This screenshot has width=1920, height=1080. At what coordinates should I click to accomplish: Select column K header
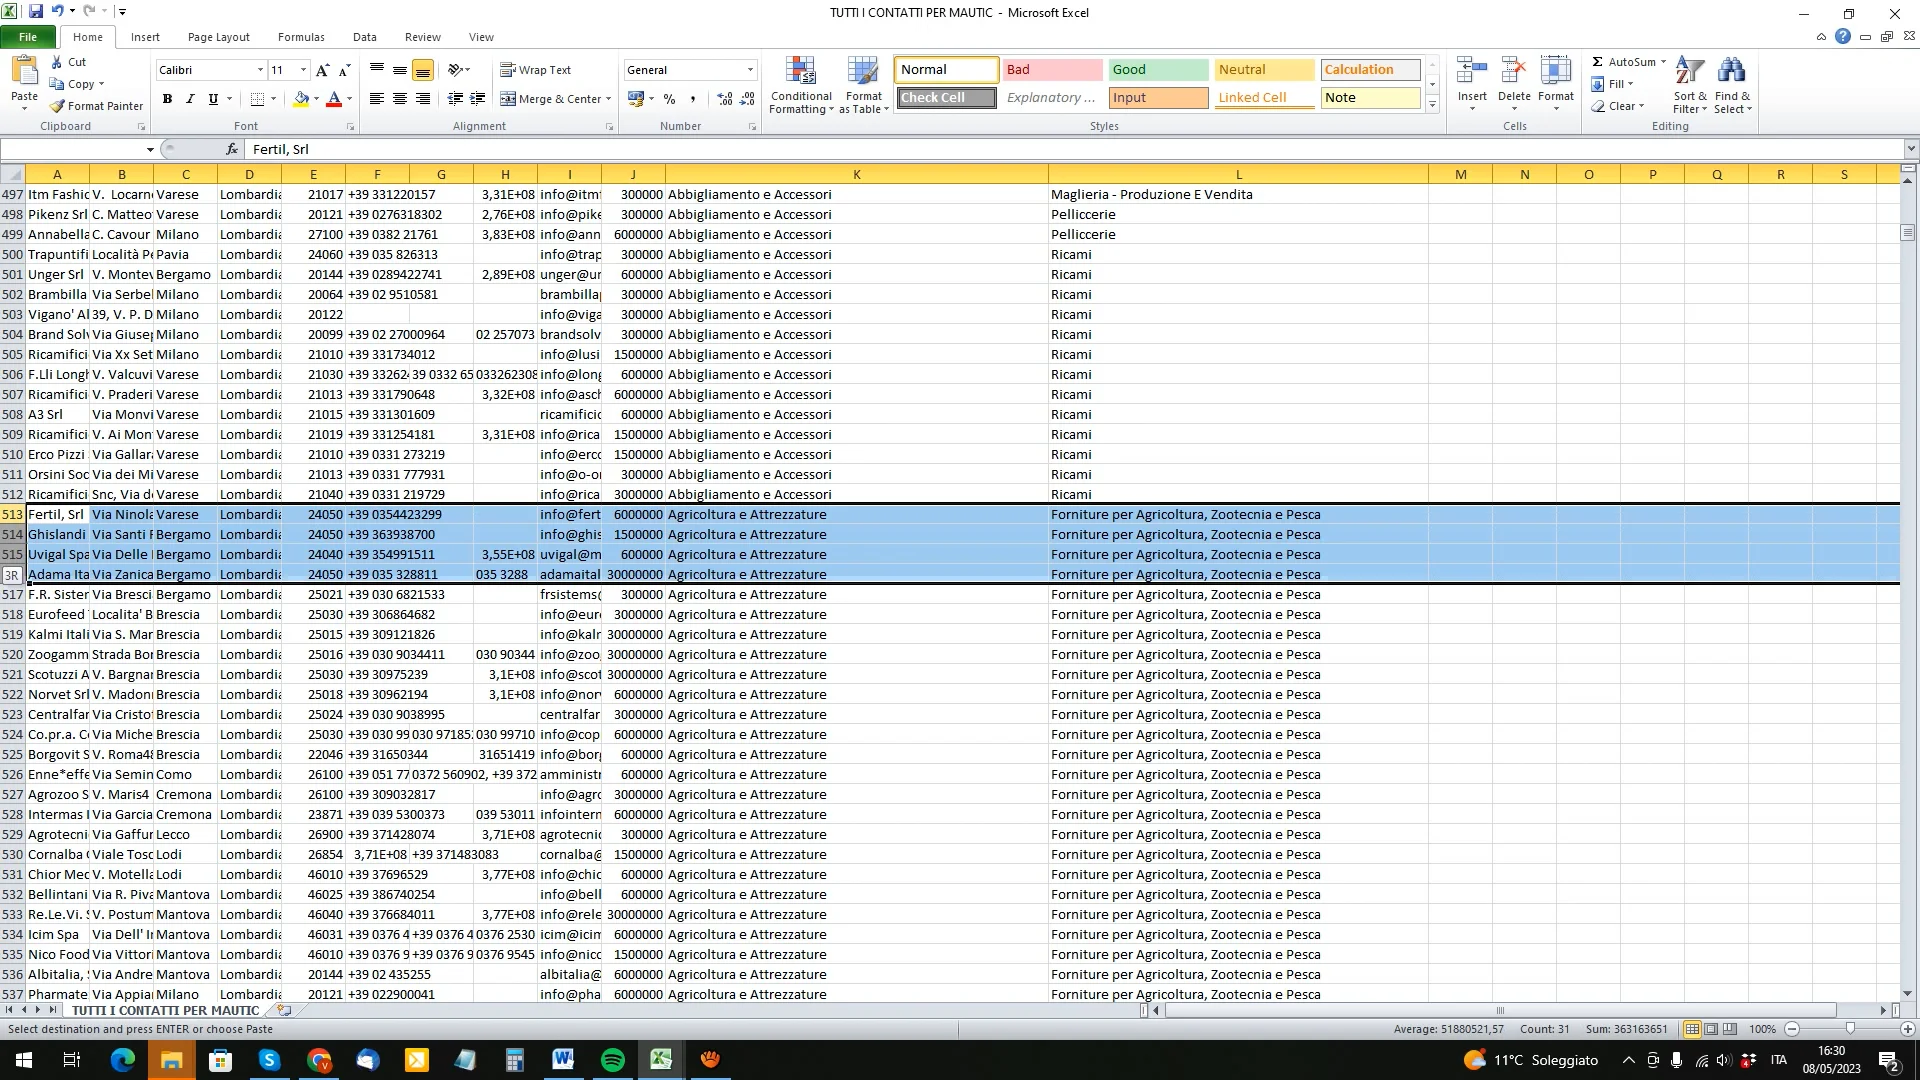856,174
